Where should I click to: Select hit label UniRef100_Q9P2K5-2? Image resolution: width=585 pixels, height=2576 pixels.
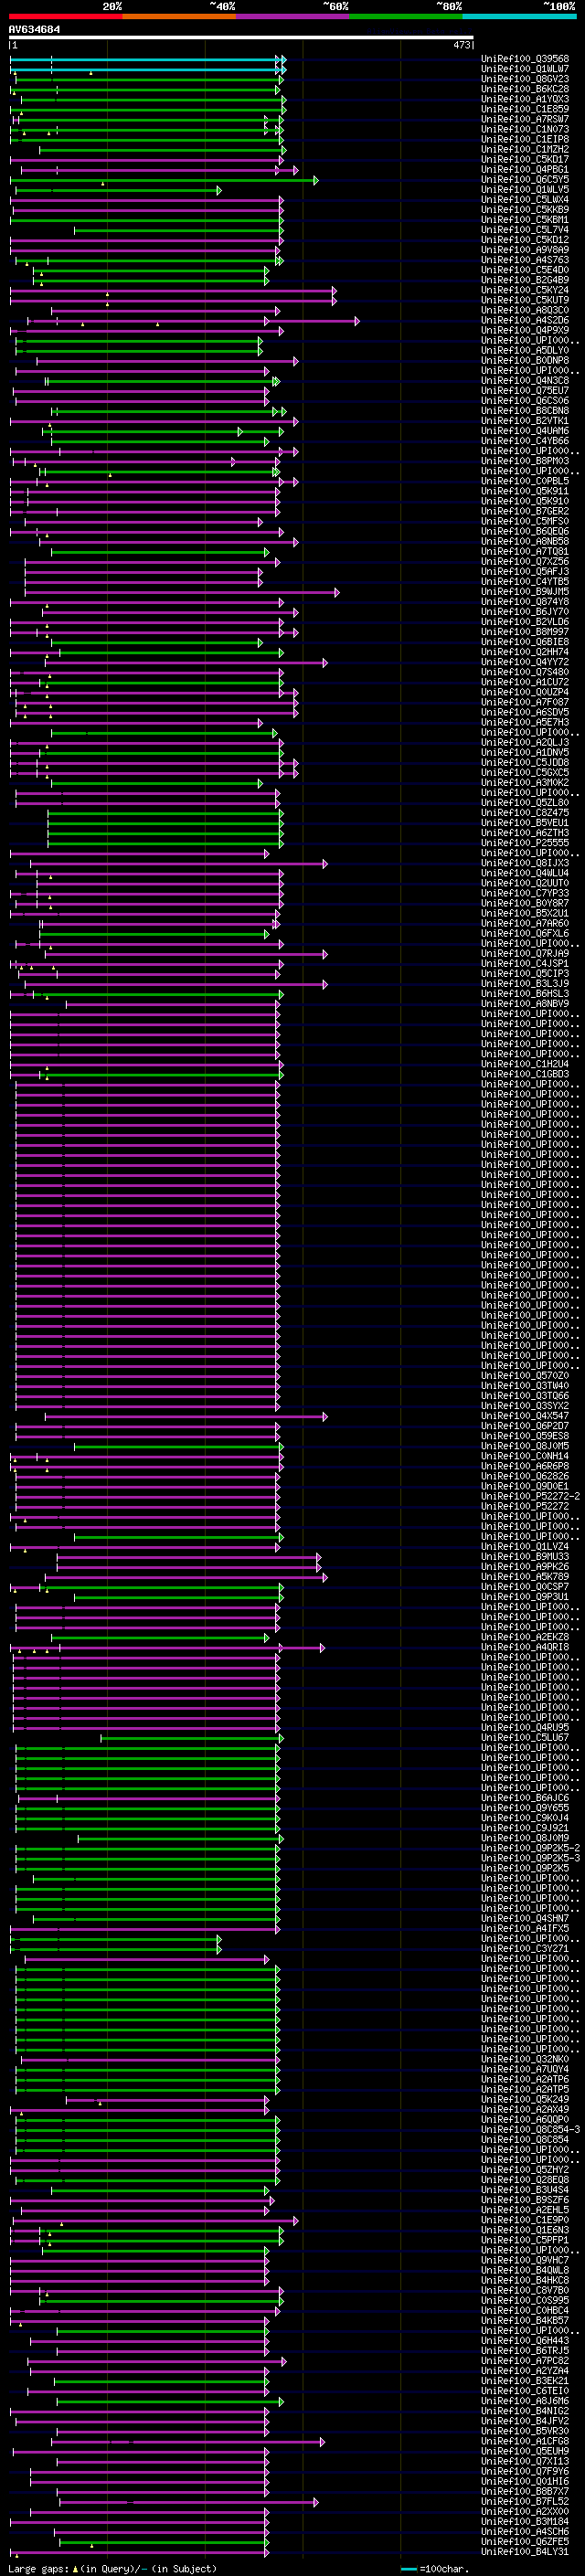[x=531, y=1848]
